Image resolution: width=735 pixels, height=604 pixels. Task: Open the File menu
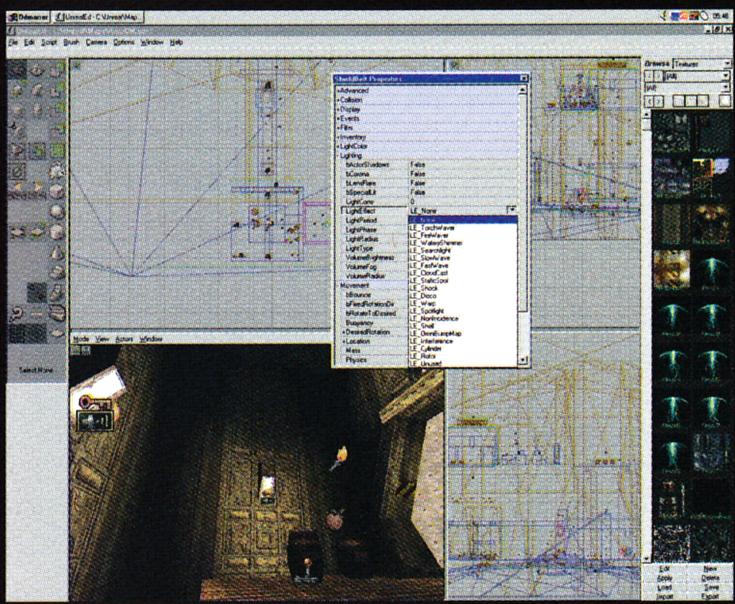pos(13,42)
